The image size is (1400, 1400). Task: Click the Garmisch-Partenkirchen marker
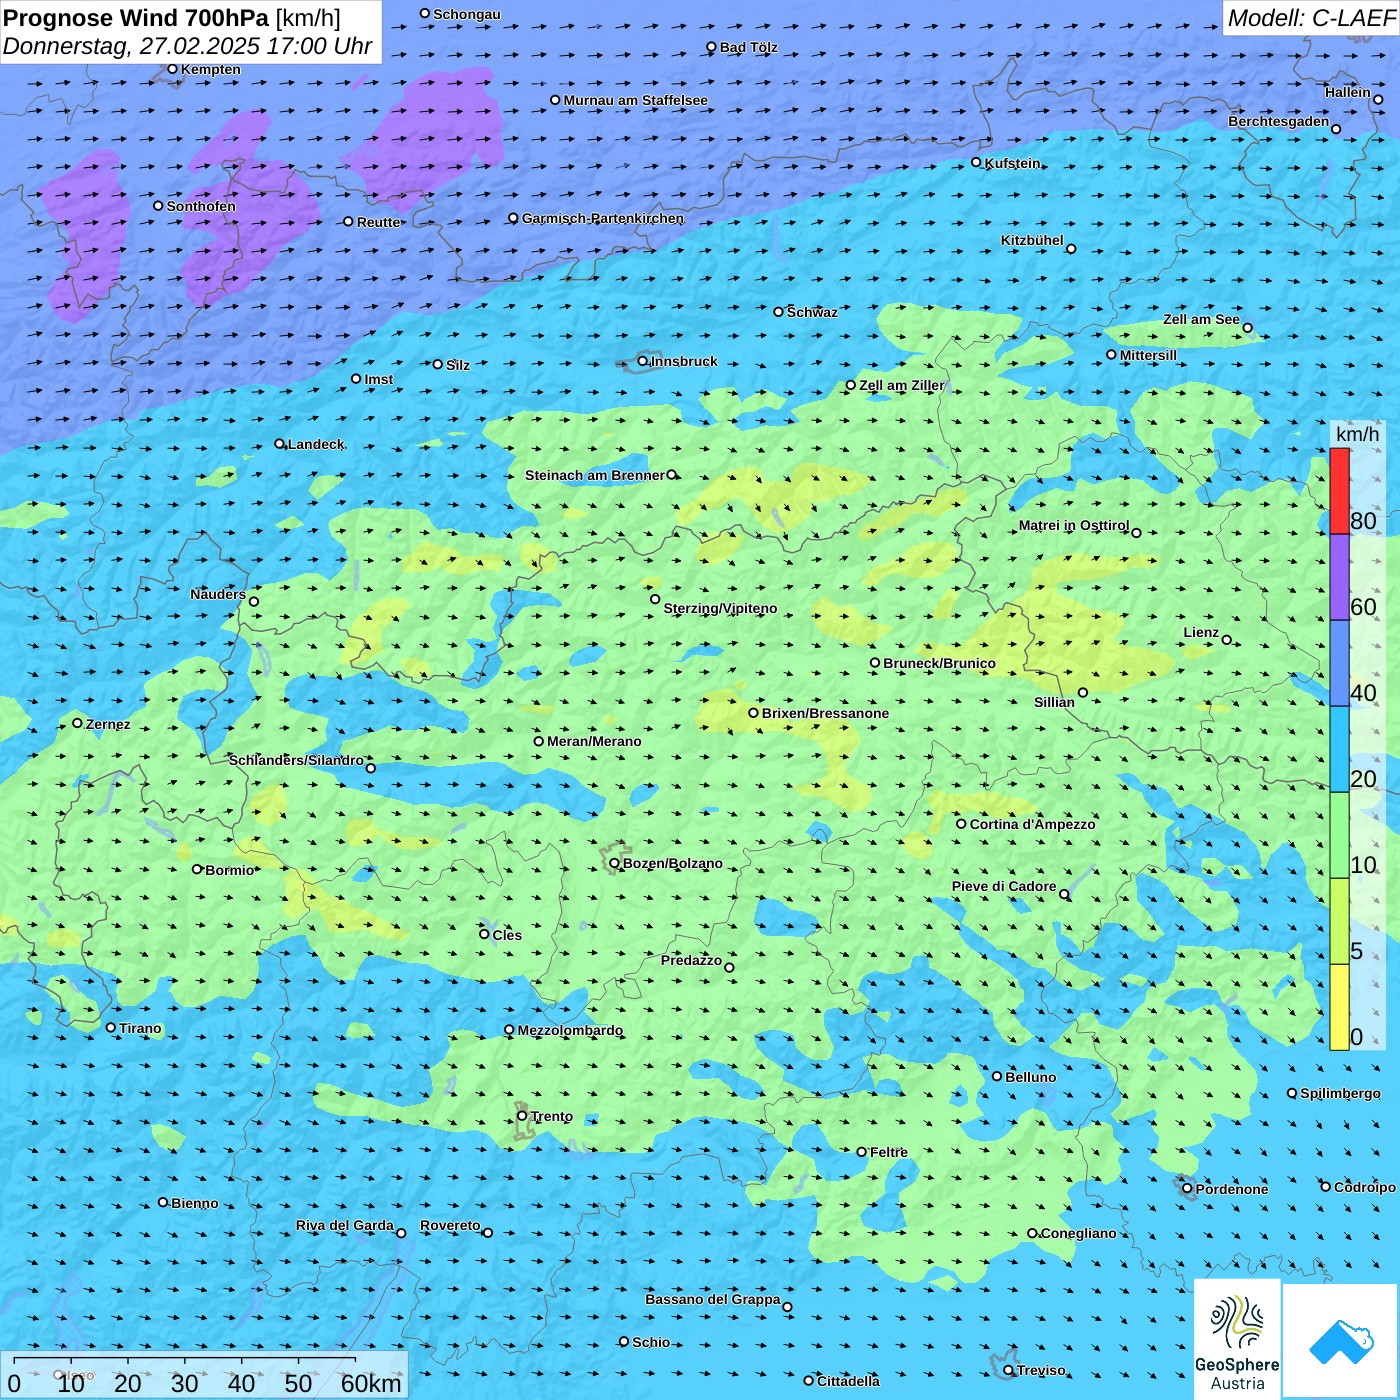pos(513,218)
